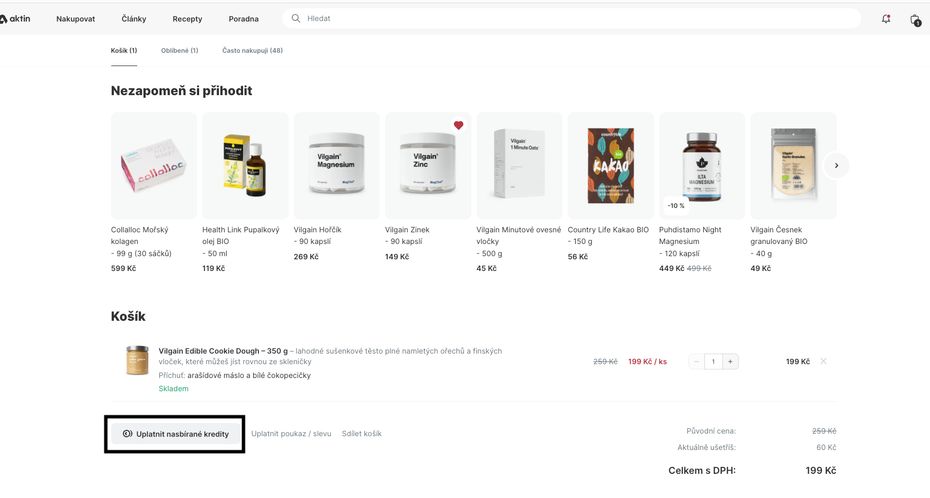Show next products with carousel arrow
This screenshot has height=498, width=930.
[x=836, y=165]
